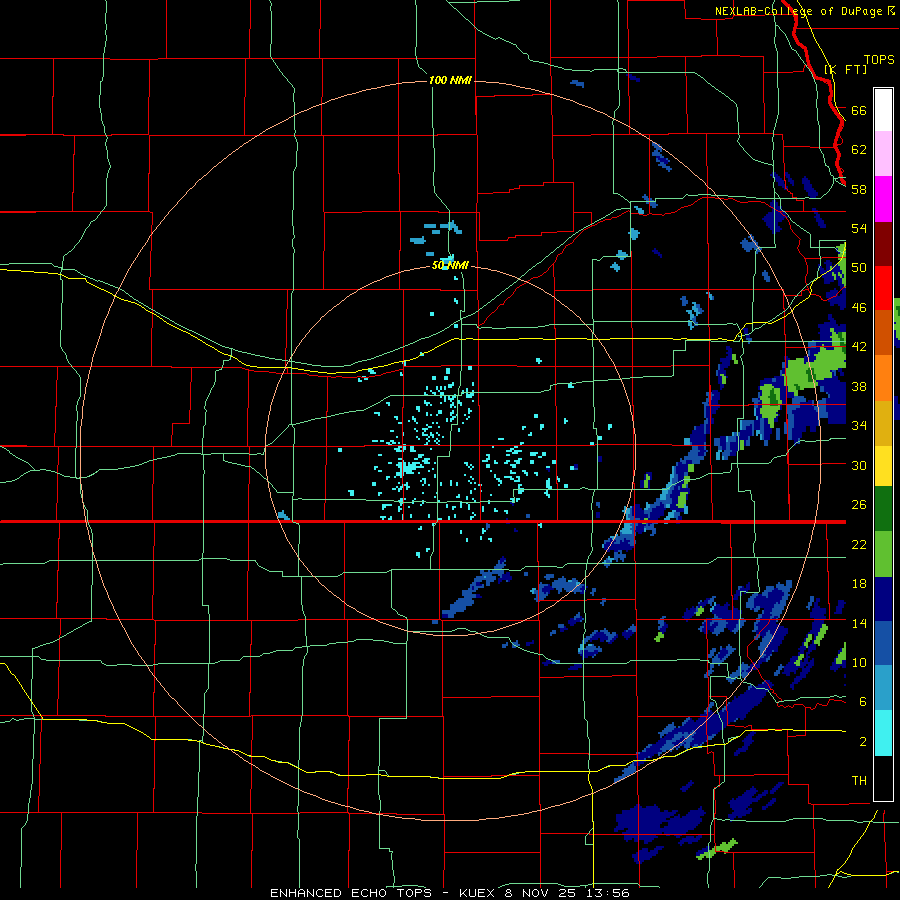The height and width of the screenshot is (900, 900).
Task: Click the 22 value on the scale
Action: point(859,544)
